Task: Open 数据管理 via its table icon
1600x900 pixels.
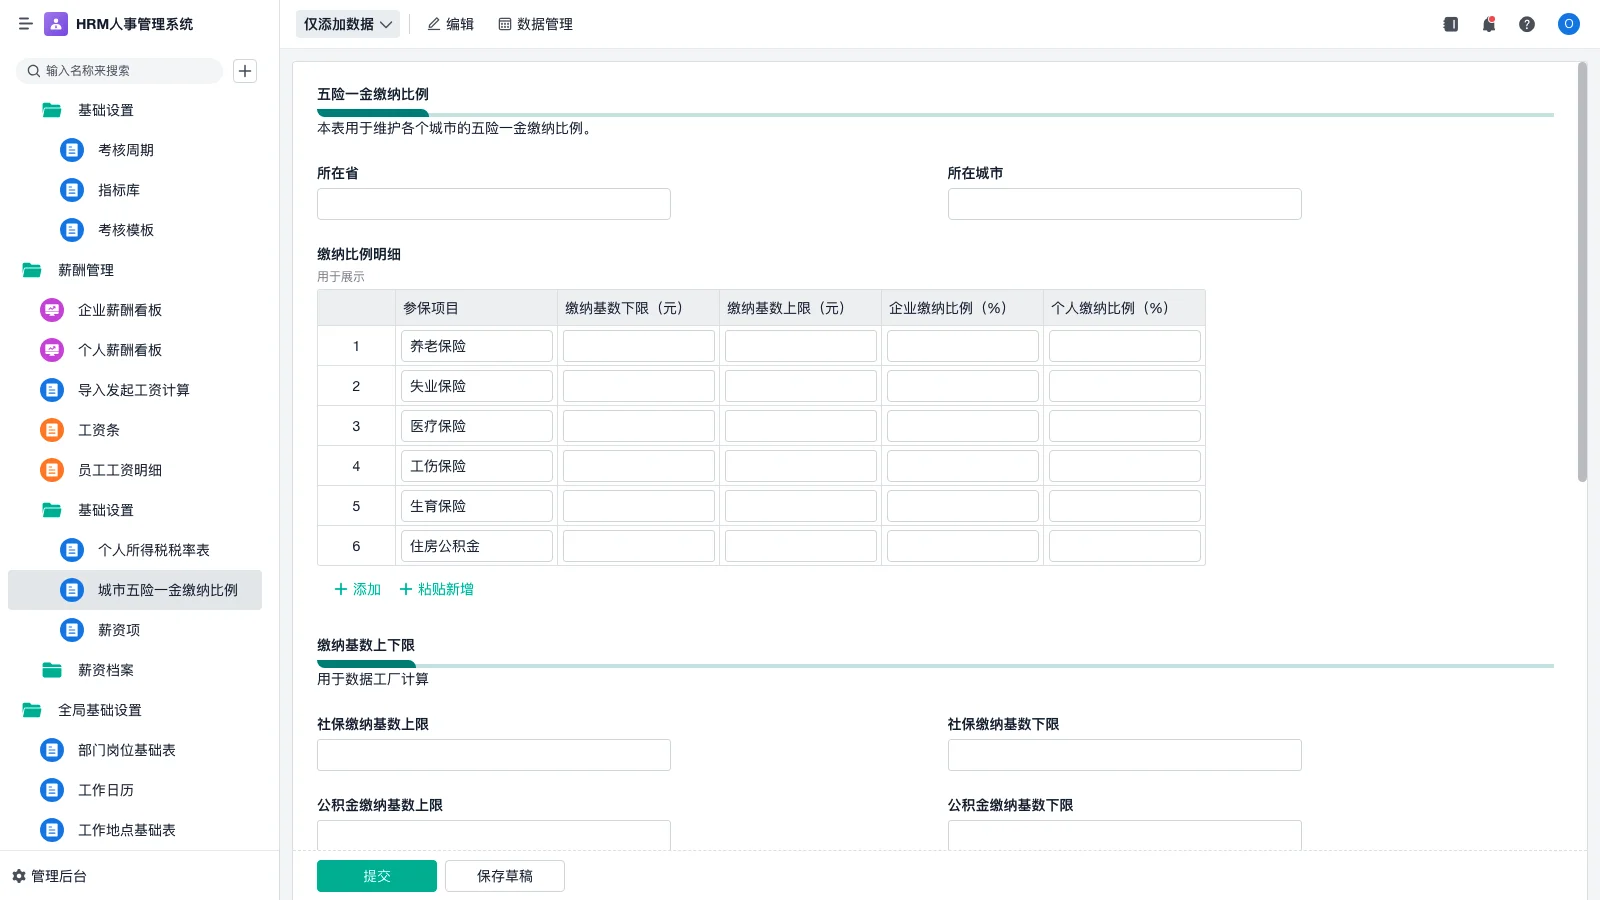Action: pyautogui.click(x=535, y=24)
